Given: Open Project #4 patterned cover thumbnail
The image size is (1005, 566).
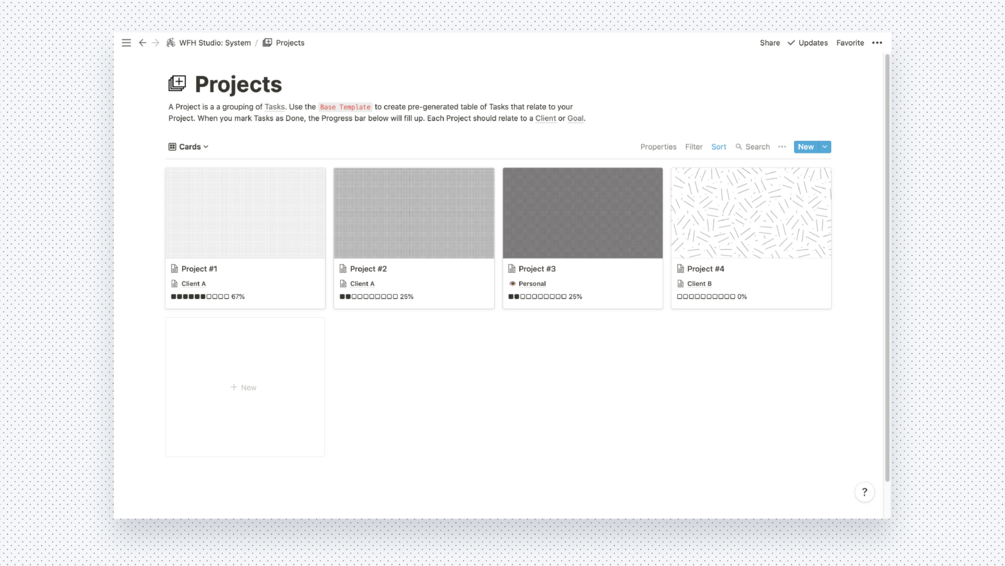Looking at the screenshot, I should click(751, 213).
